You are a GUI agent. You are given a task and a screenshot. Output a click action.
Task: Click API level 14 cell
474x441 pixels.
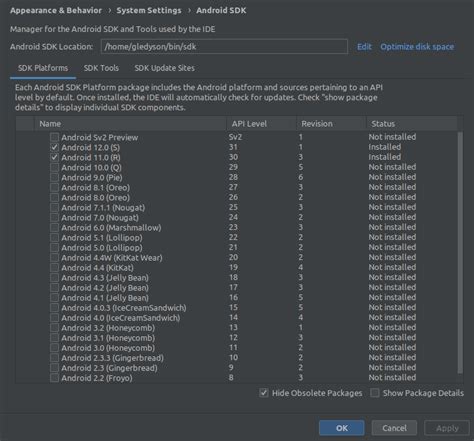(233, 317)
